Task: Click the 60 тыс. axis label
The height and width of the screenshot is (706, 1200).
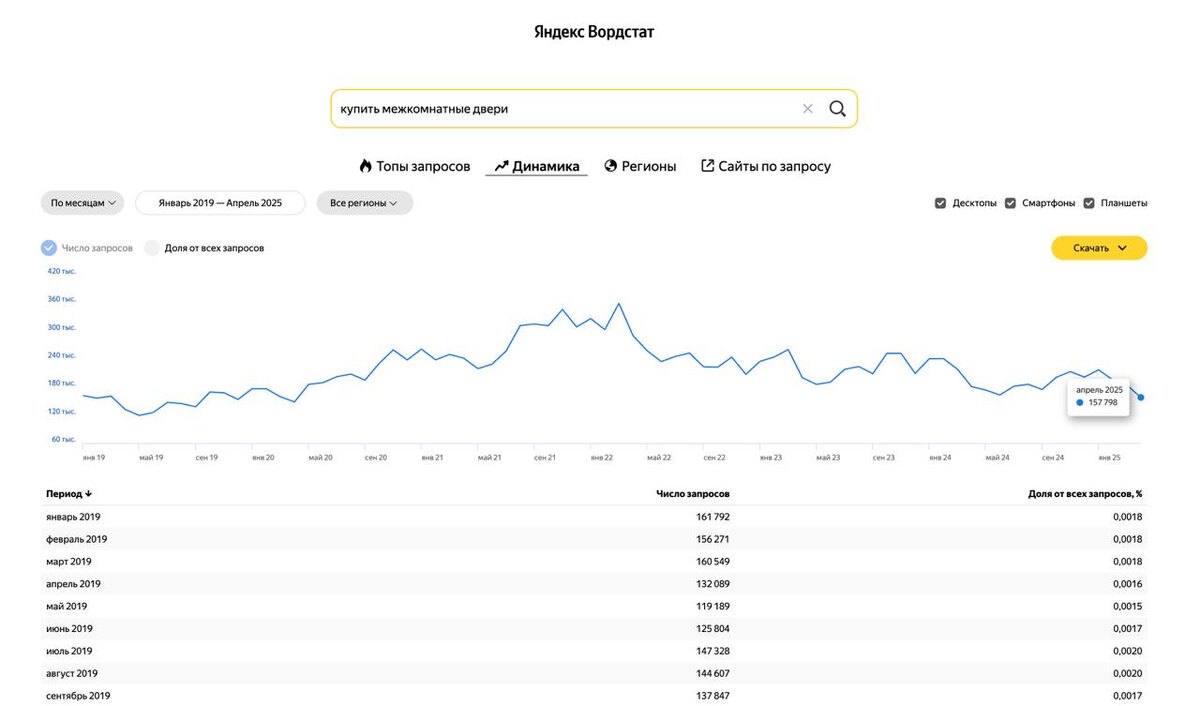Action: click(x=64, y=439)
